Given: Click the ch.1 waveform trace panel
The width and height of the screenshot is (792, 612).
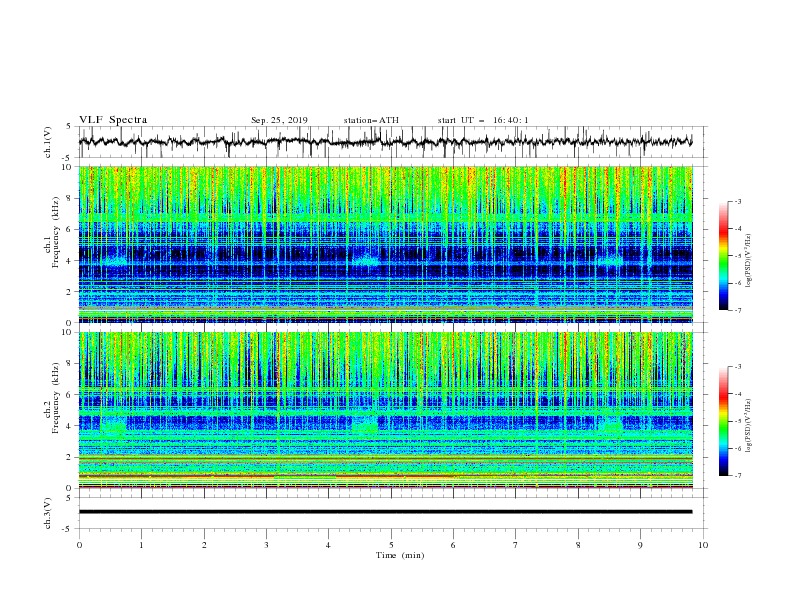Looking at the screenshot, I should click(392, 142).
